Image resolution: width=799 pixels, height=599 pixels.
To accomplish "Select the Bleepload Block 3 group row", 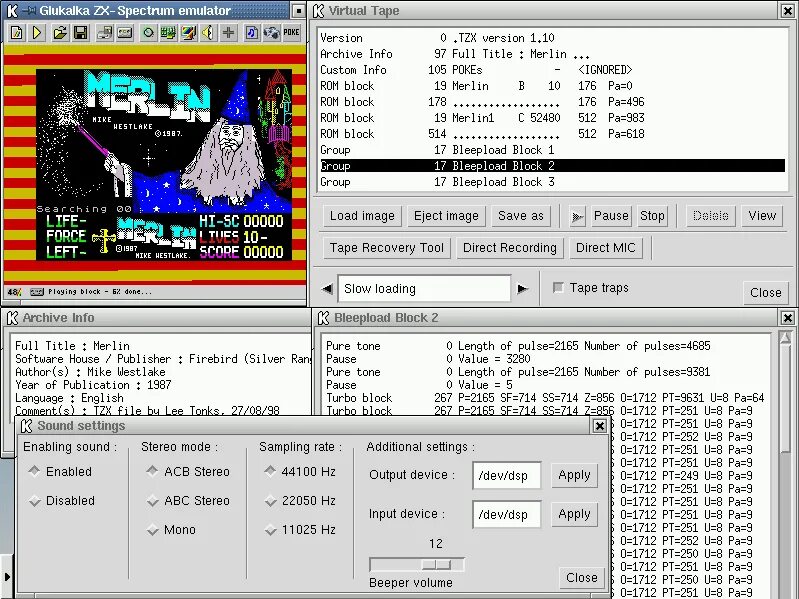I will click(552, 182).
